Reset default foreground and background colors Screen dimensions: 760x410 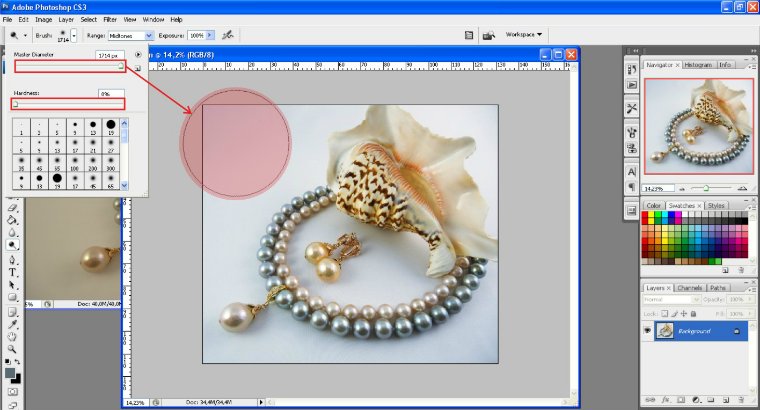(7, 362)
